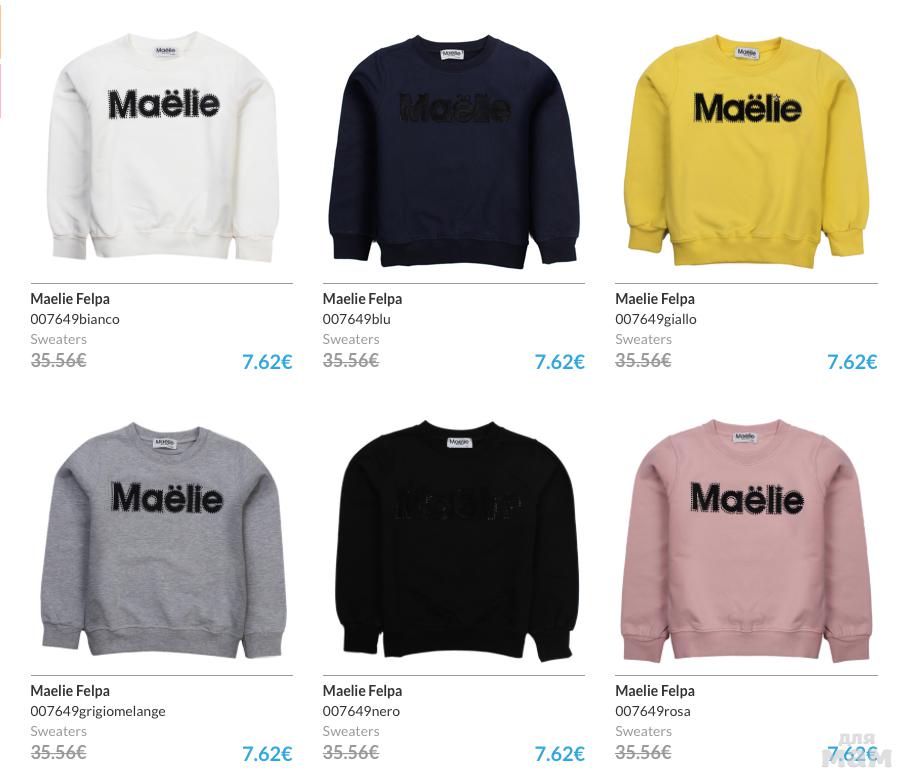Open the pink Maelie sweatshirt image
Viewport: 907px width, 782px height.
point(746,540)
